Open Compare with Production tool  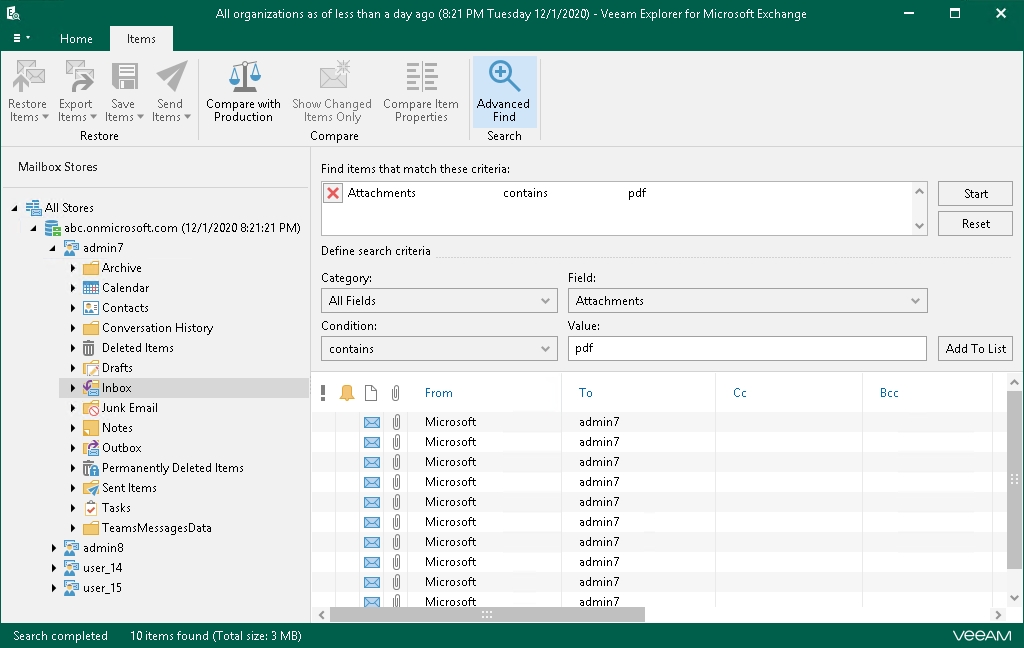(243, 91)
